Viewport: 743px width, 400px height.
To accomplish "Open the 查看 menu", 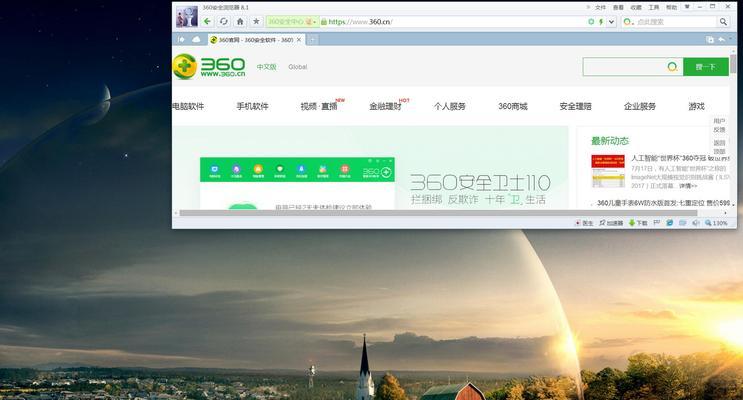I will (618, 8).
